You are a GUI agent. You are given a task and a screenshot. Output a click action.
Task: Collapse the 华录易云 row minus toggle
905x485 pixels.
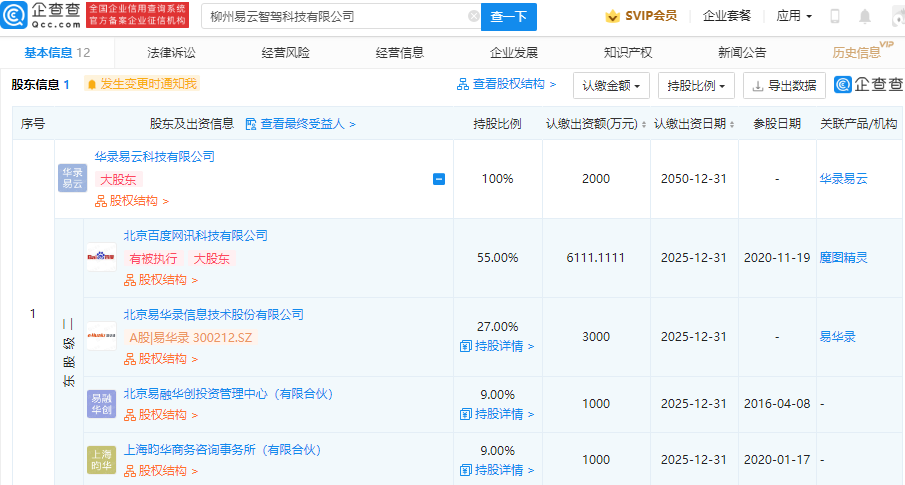[439, 179]
